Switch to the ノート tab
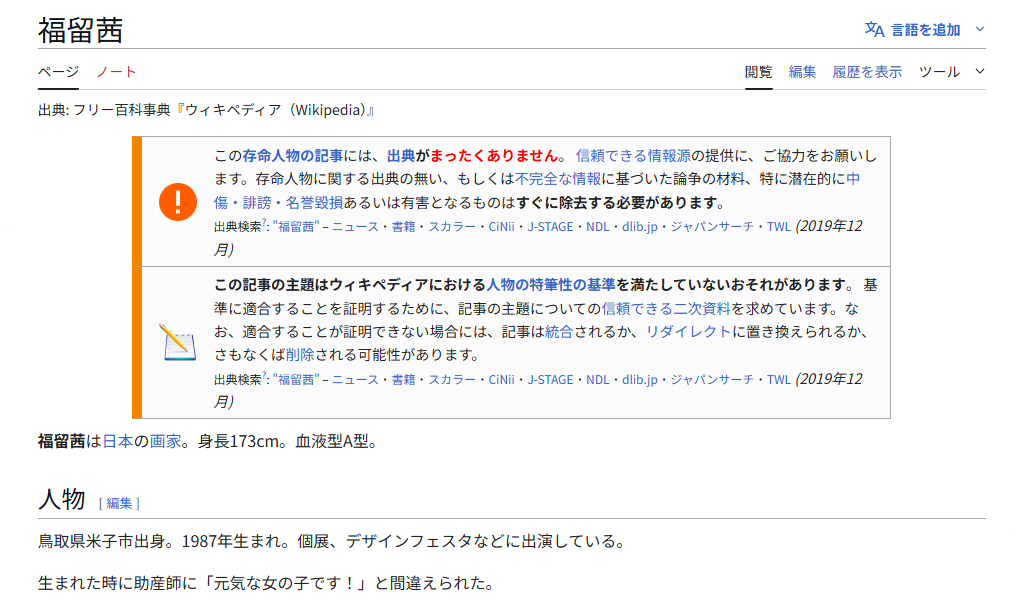The image size is (1016, 608). [116, 72]
